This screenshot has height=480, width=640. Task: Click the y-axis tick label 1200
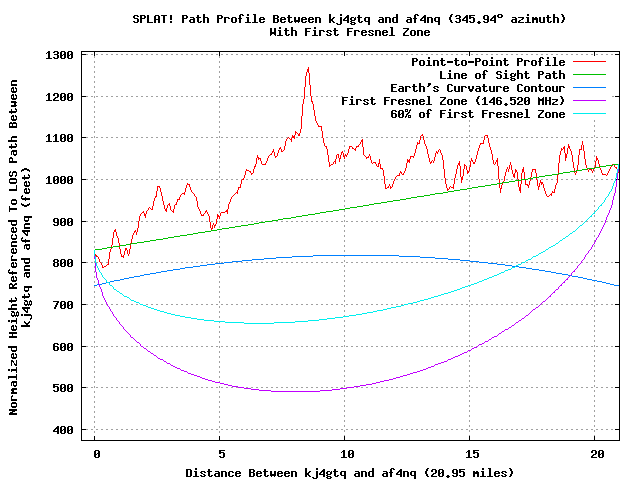pyautogui.click(x=60, y=97)
